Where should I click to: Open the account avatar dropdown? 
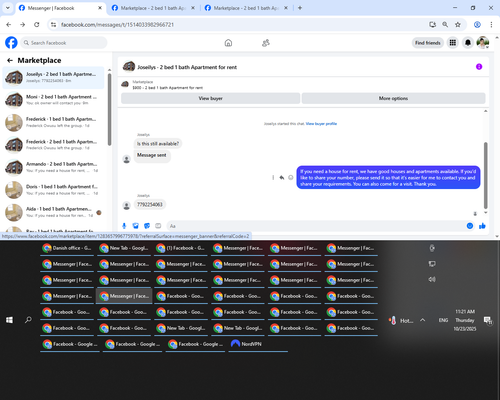click(x=483, y=43)
